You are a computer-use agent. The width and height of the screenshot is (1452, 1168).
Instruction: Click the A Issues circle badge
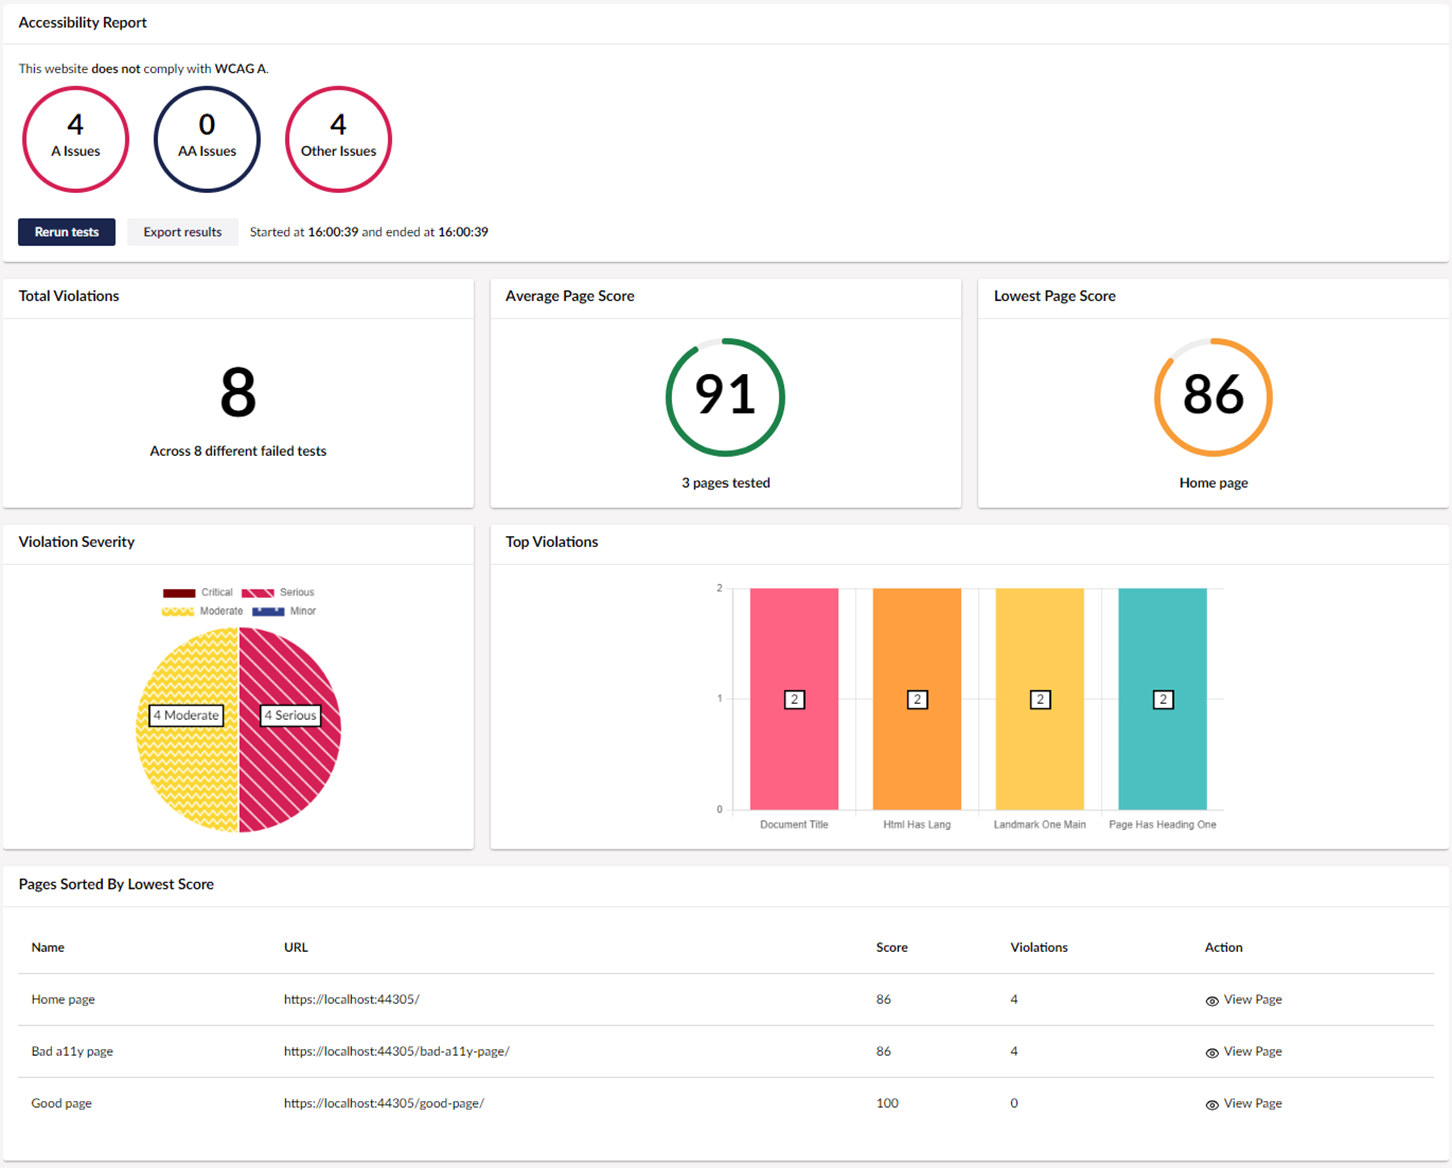76,139
